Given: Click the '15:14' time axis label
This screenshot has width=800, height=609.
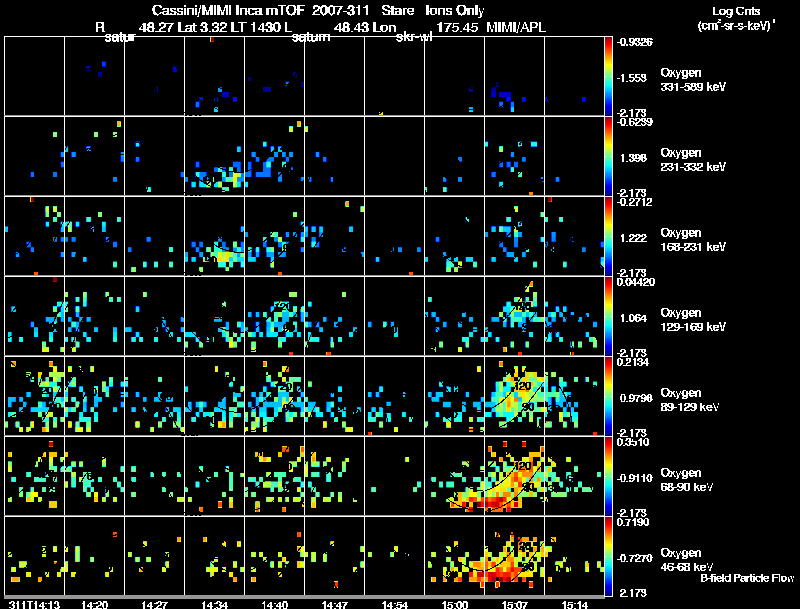Looking at the screenshot, I should click(574, 605).
